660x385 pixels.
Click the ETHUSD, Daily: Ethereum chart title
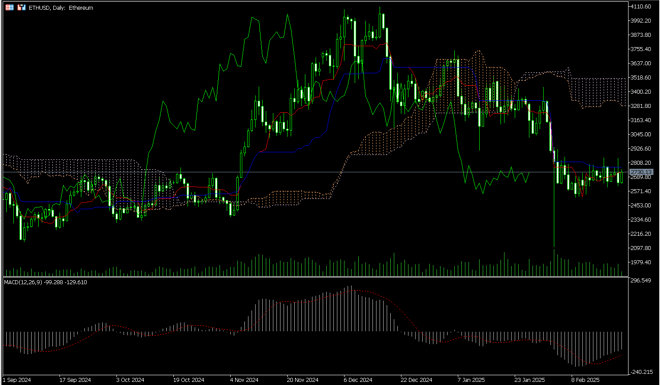coord(61,8)
